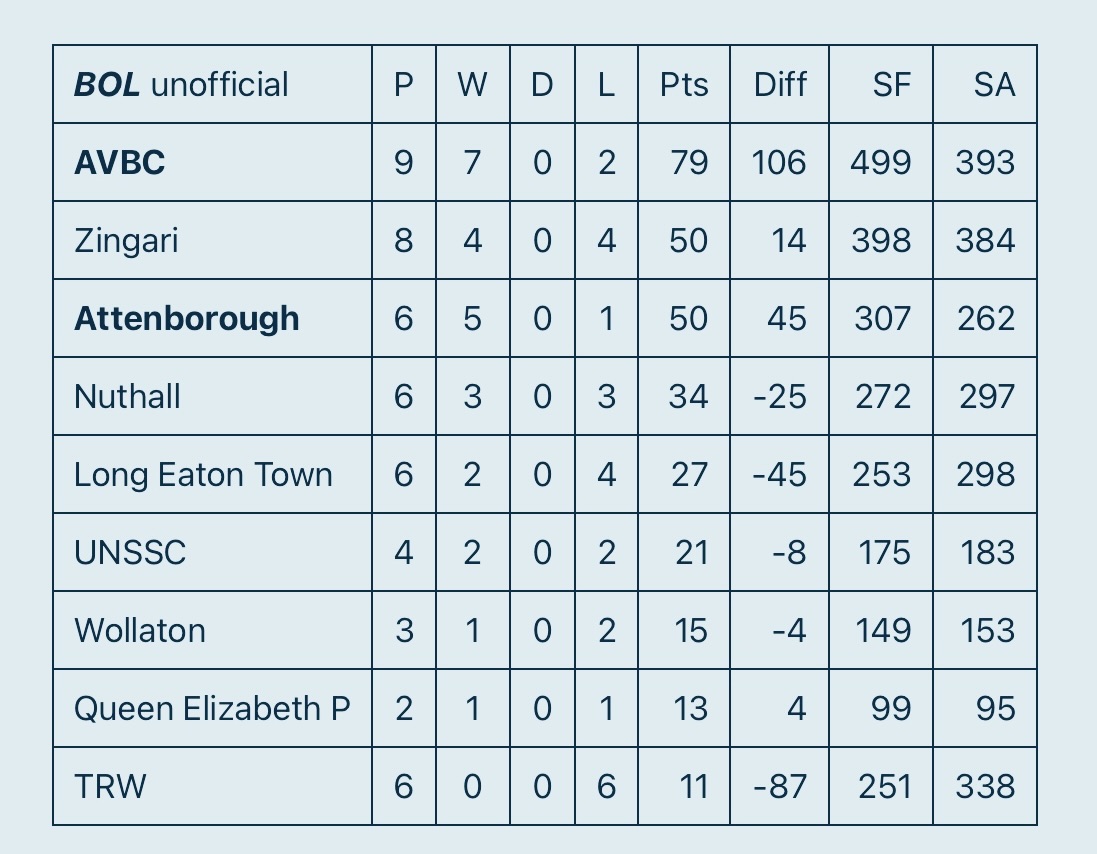Click the UNSSC team name
Screen dimensions: 1097x854
[x=130, y=553]
